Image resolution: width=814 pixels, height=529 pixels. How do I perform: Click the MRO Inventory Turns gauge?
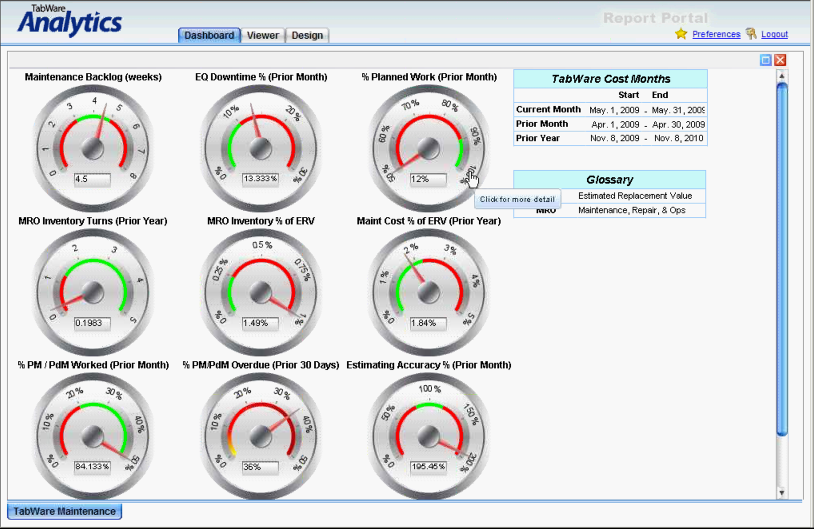(x=95, y=291)
